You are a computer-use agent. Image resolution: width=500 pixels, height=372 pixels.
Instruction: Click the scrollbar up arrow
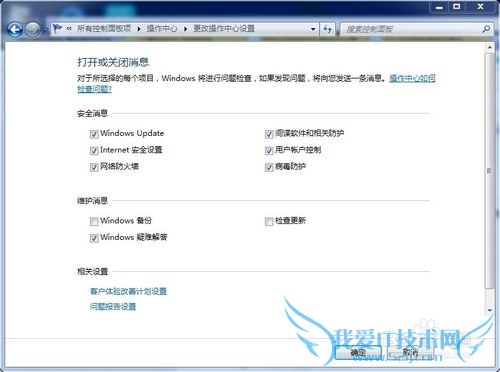point(489,47)
